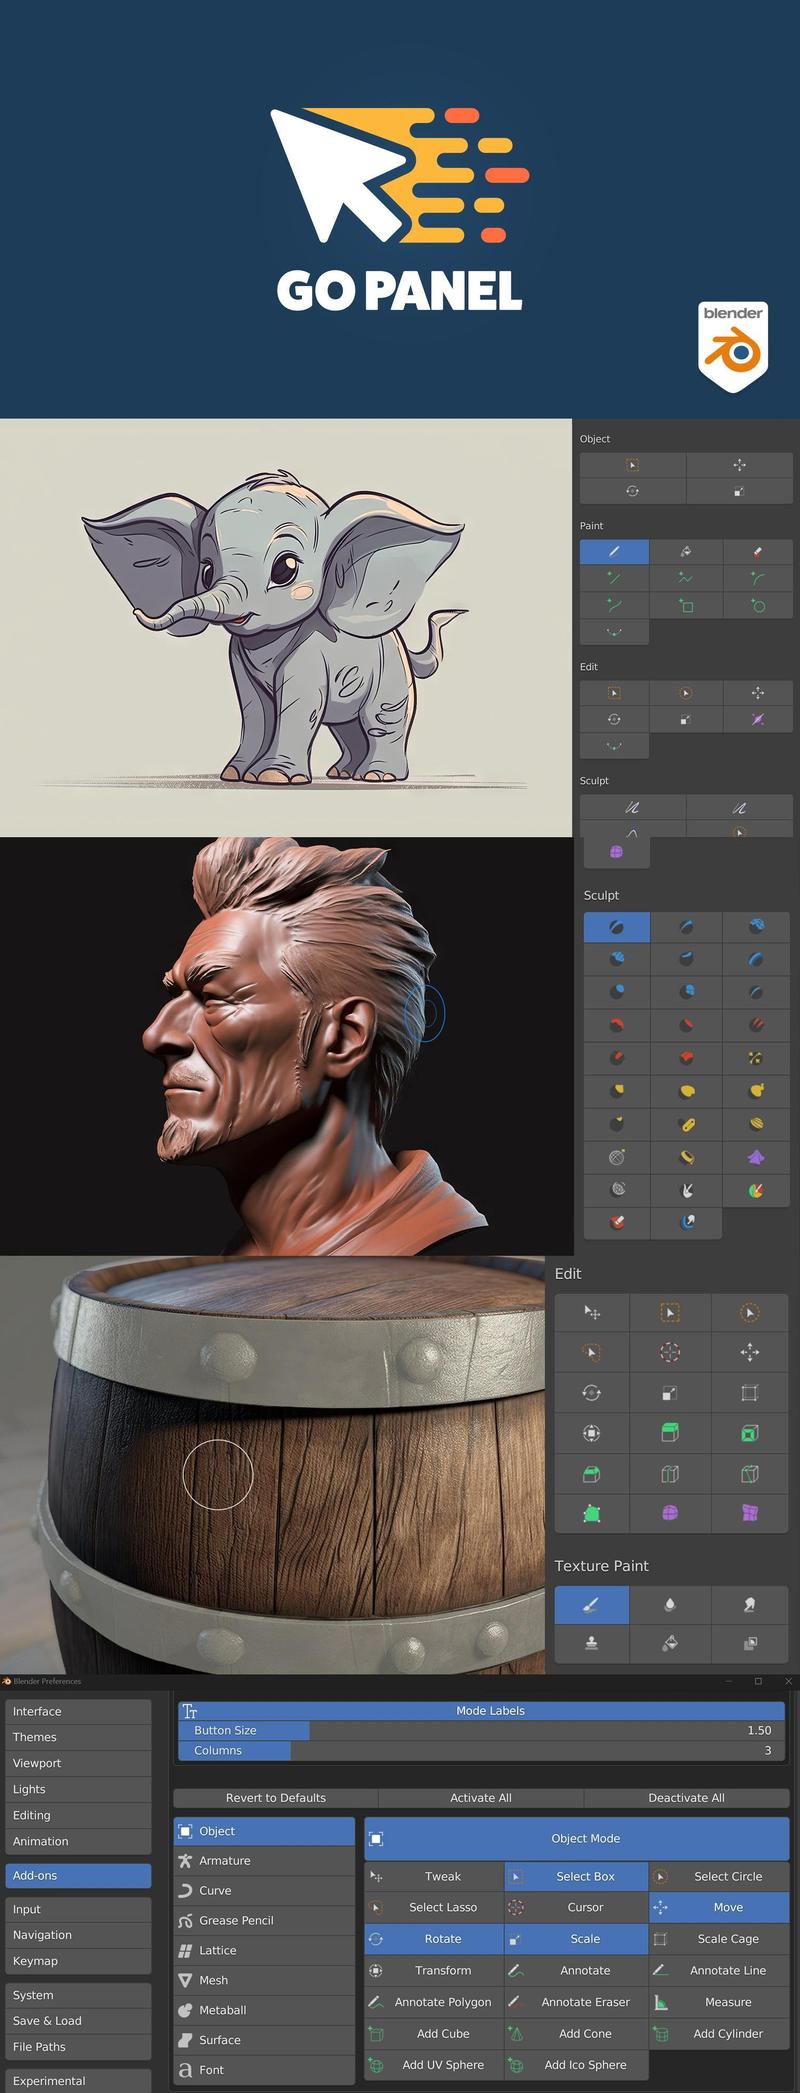The height and width of the screenshot is (2093, 800).
Task: Click the Columns value field
Action: pos(482,1750)
